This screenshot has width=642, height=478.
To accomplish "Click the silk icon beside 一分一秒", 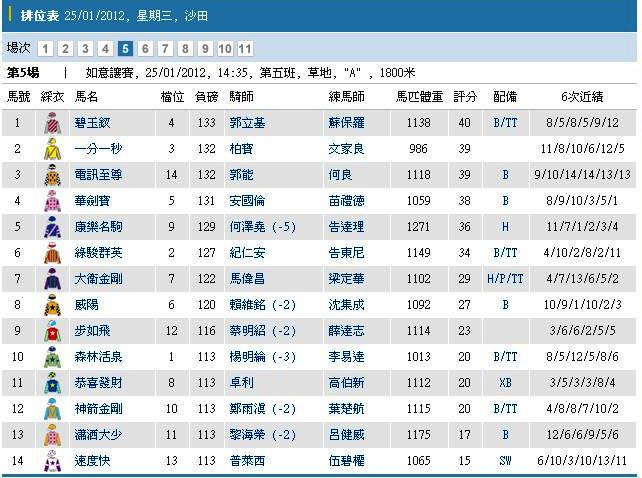I will tap(52, 149).
